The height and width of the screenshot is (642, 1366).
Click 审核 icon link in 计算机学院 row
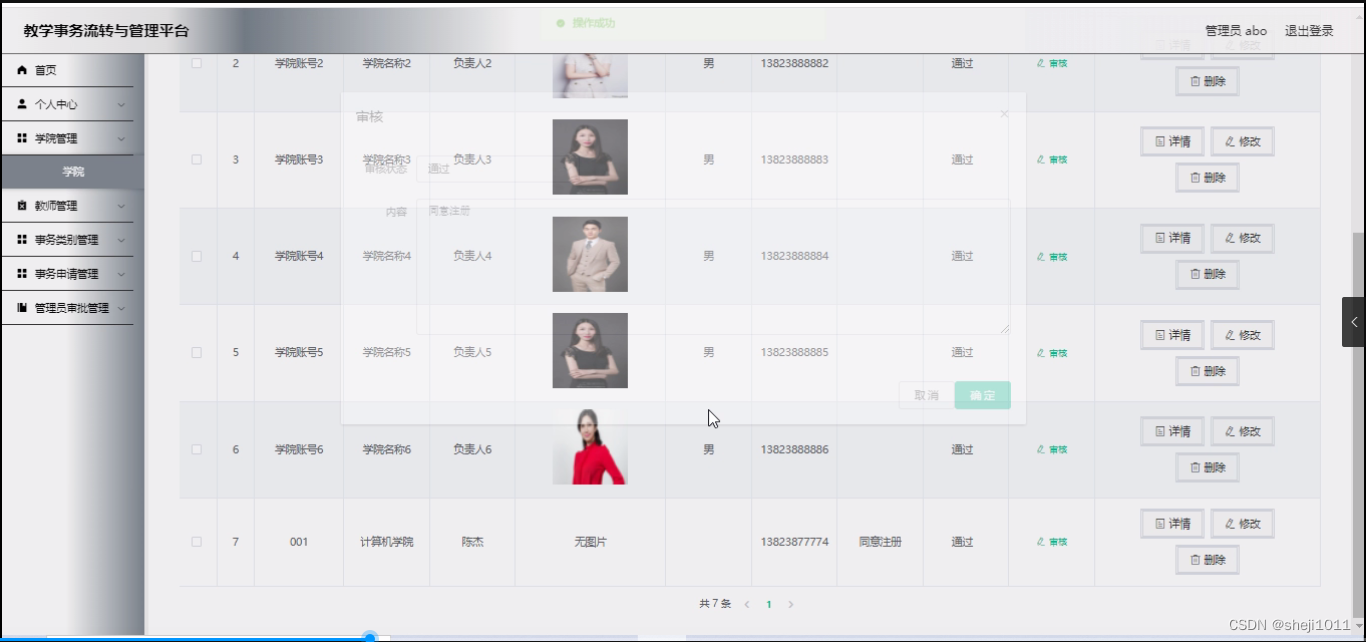pyautogui.click(x=1052, y=542)
